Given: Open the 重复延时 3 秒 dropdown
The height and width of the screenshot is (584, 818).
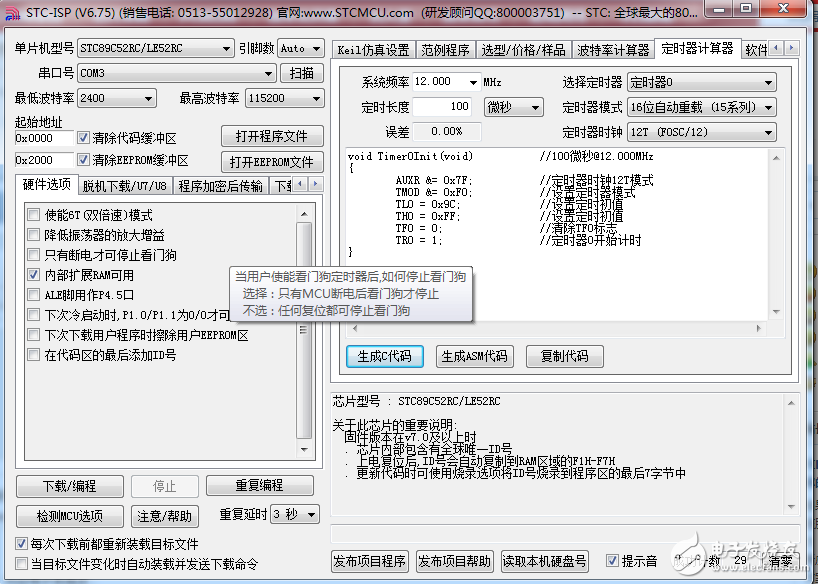Looking at the screenshot, I should click(295, 515).
